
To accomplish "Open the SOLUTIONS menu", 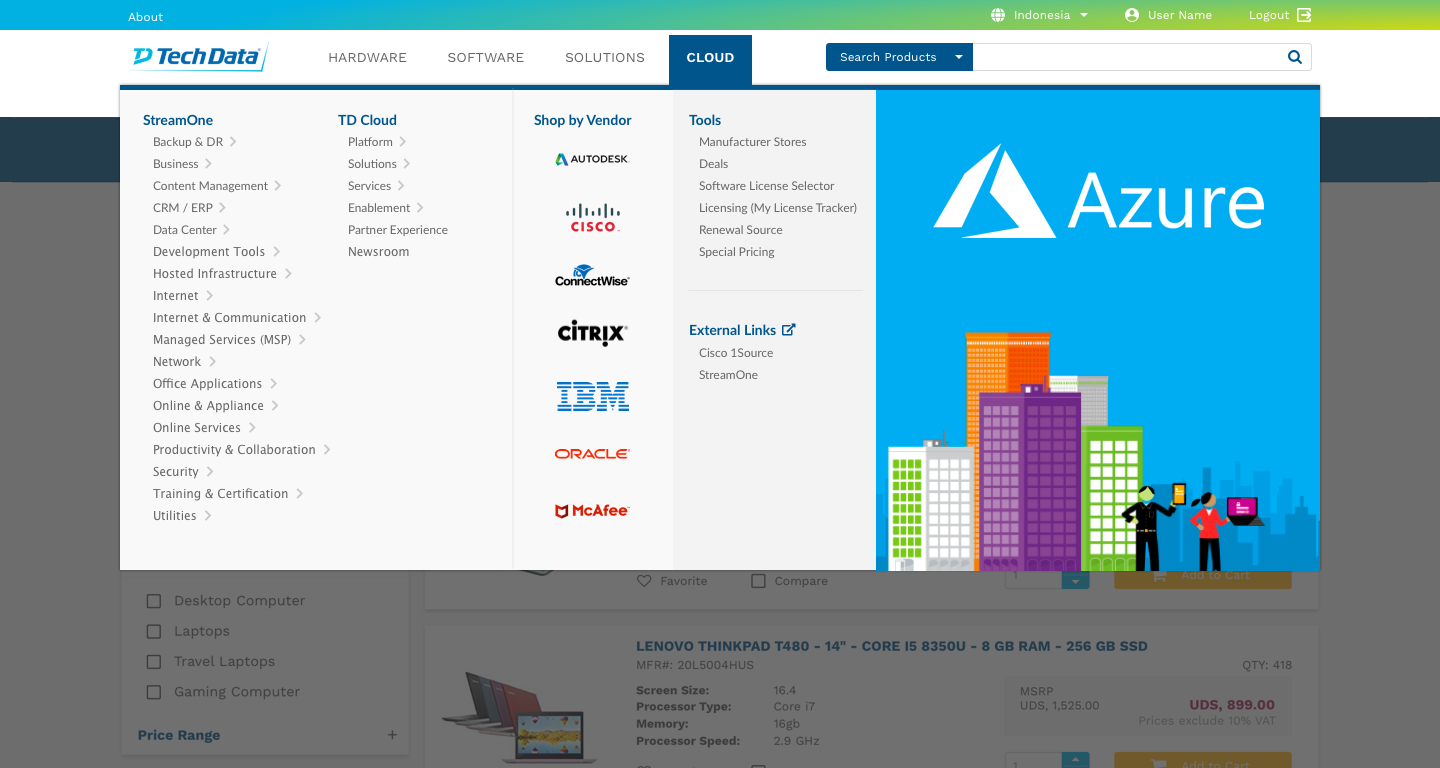I will click(x=605, y=58).
